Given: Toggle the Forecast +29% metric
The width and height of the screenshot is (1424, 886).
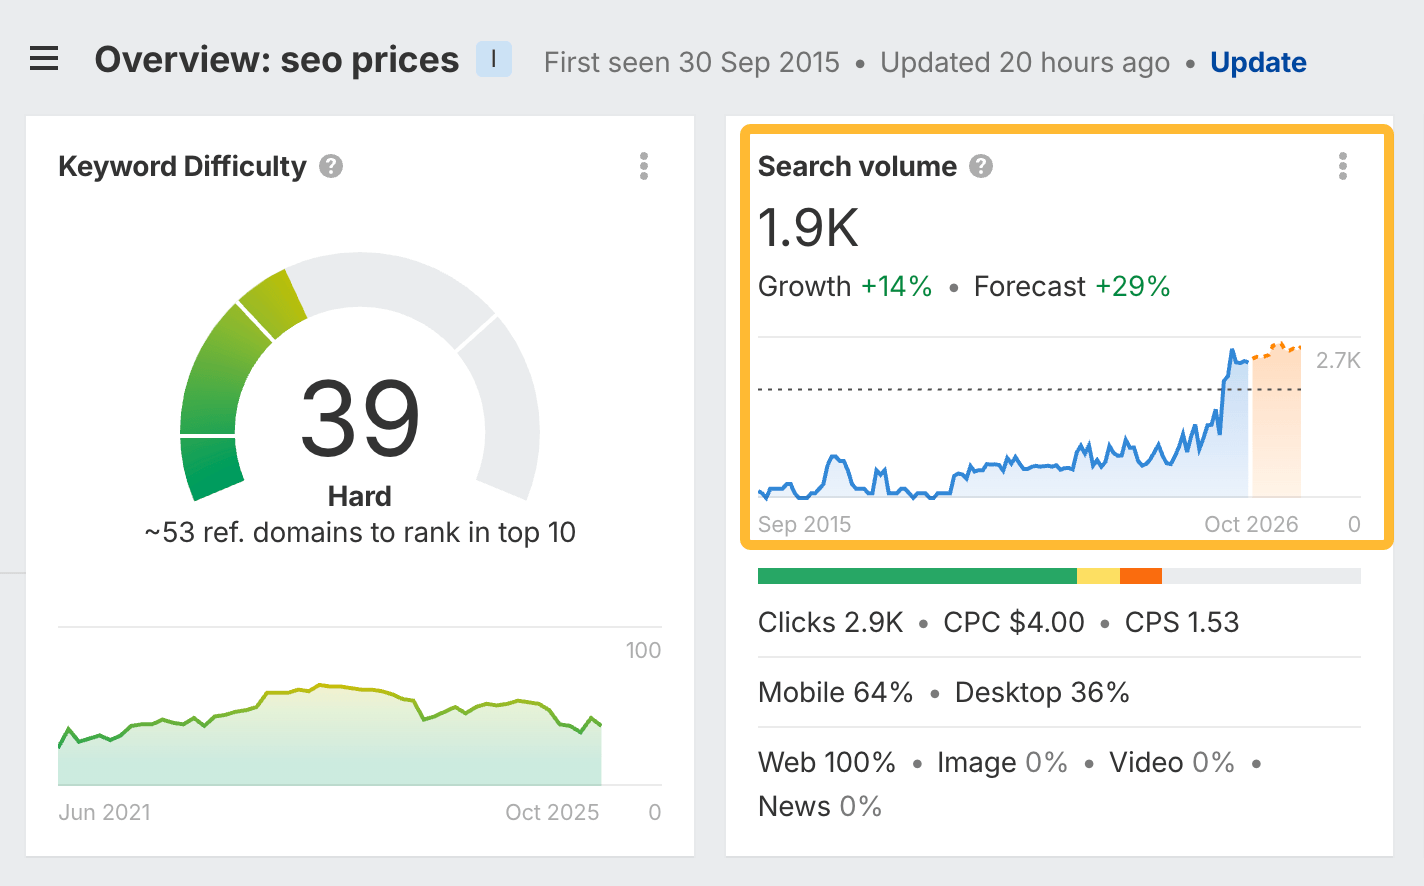Looking at the screenshot, I should (1071, 286).
